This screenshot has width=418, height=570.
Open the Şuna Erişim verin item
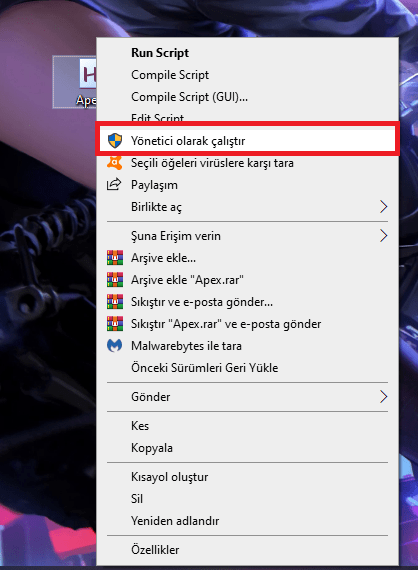point(247,236)
